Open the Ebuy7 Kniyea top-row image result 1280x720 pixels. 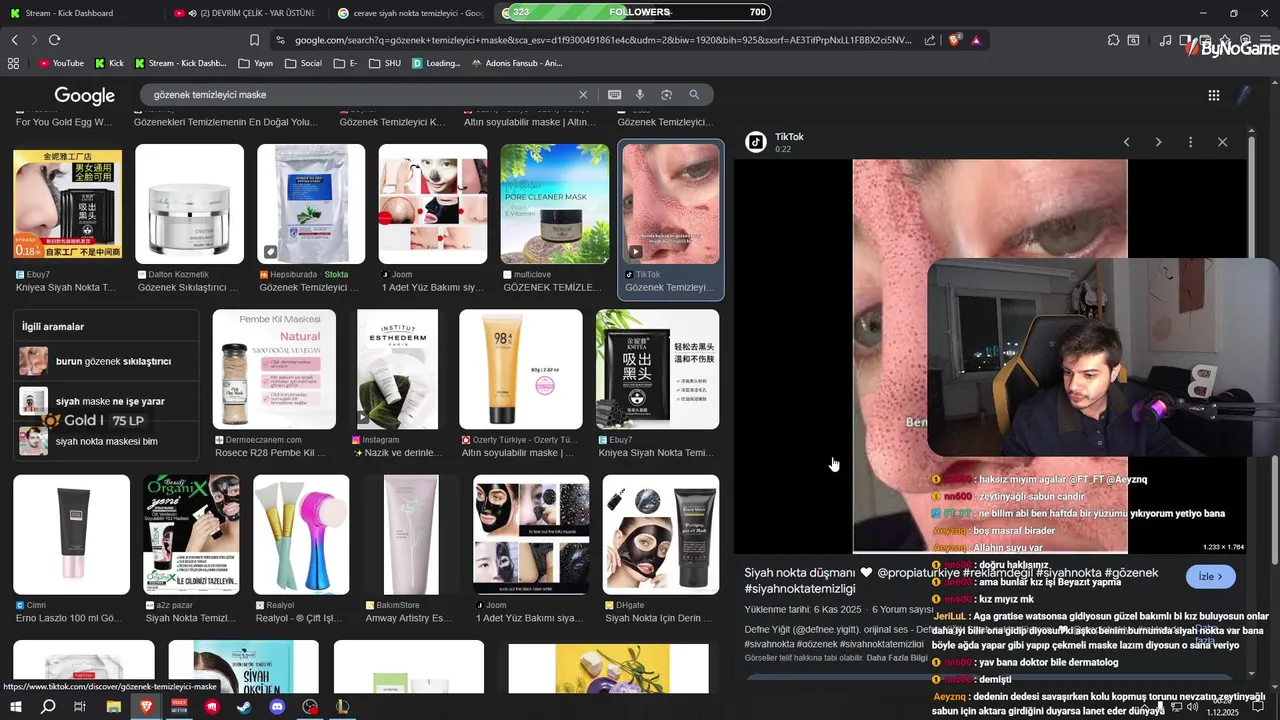[x=67, y=204]
